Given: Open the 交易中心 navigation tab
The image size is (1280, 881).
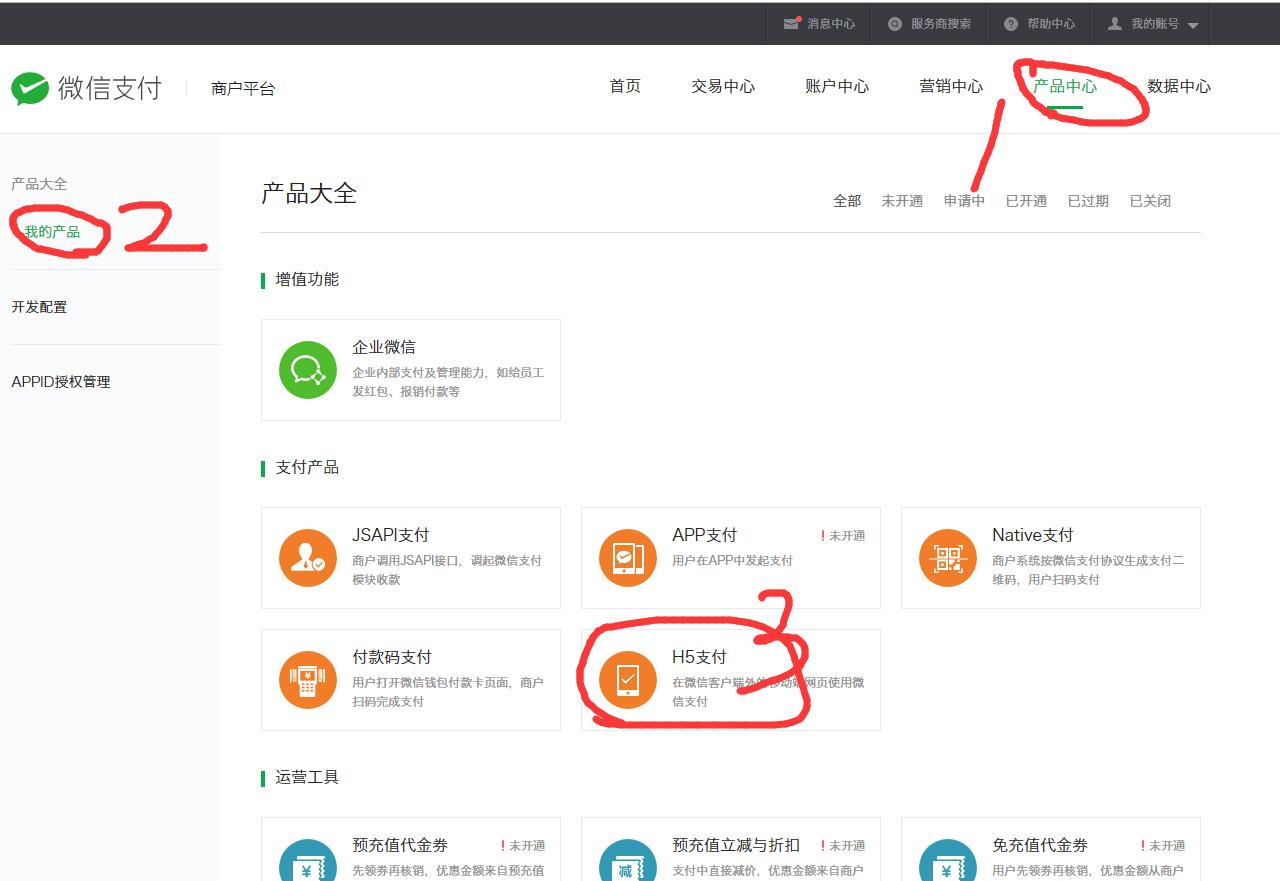Looking at the screenshot, I should pyautogui.click(x=723, y=86).
